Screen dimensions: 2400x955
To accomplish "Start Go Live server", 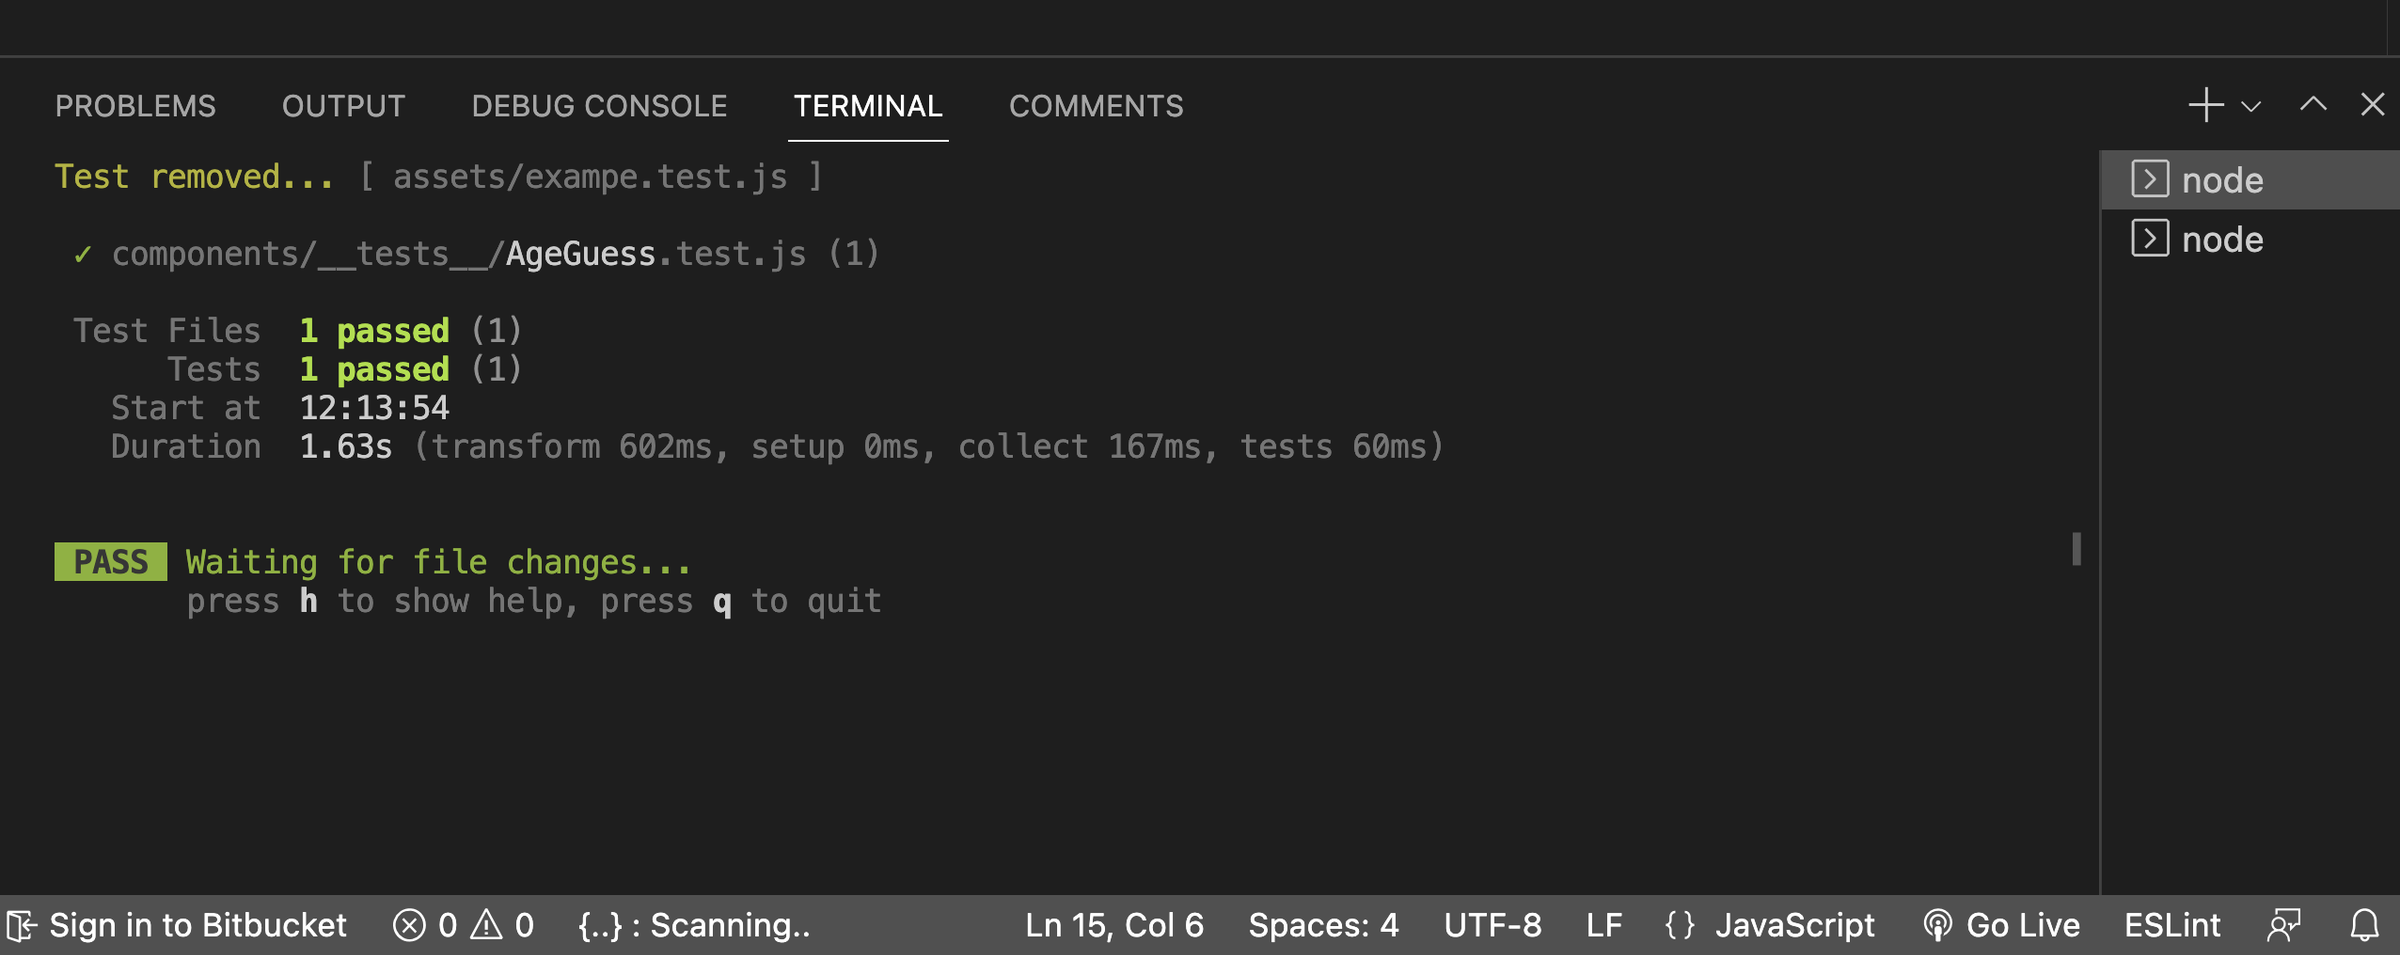I will 2001,925.
